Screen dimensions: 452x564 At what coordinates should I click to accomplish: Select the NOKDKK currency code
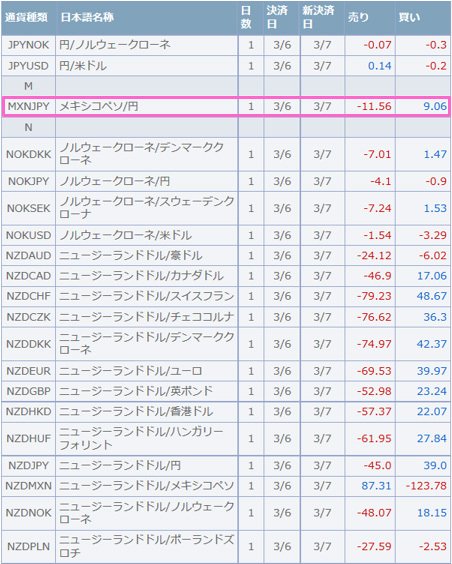pos(28,154)
